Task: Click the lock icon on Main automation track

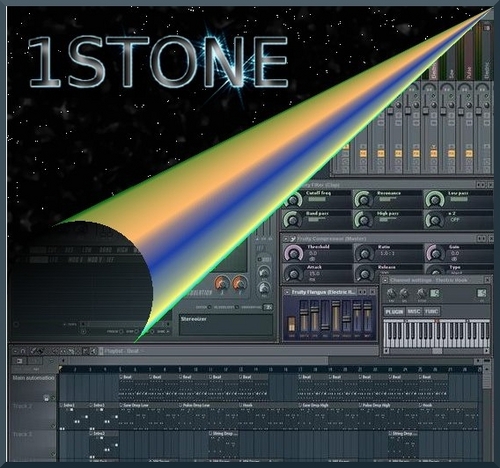Action: click(x=46, y=398)
